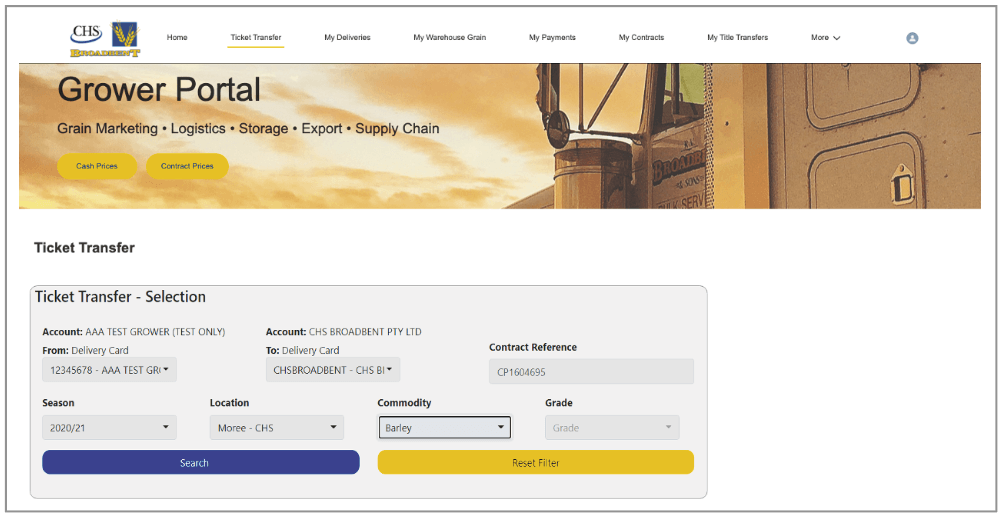Image resolution: width=1002 pixels, height=519 pixels.
Task: Expand the More navigation menu
Action: click(x=826, y=38)
